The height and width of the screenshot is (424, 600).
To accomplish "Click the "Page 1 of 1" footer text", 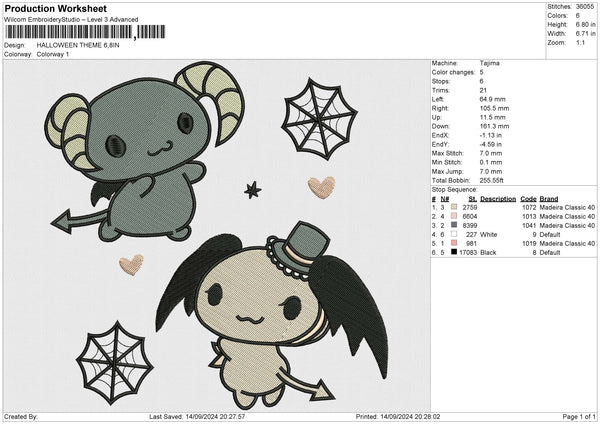I will pos(579,416).
